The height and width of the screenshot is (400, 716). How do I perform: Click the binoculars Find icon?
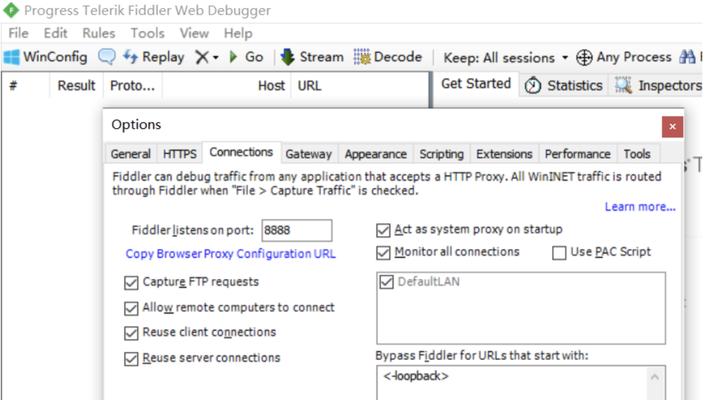pos(687,57)
